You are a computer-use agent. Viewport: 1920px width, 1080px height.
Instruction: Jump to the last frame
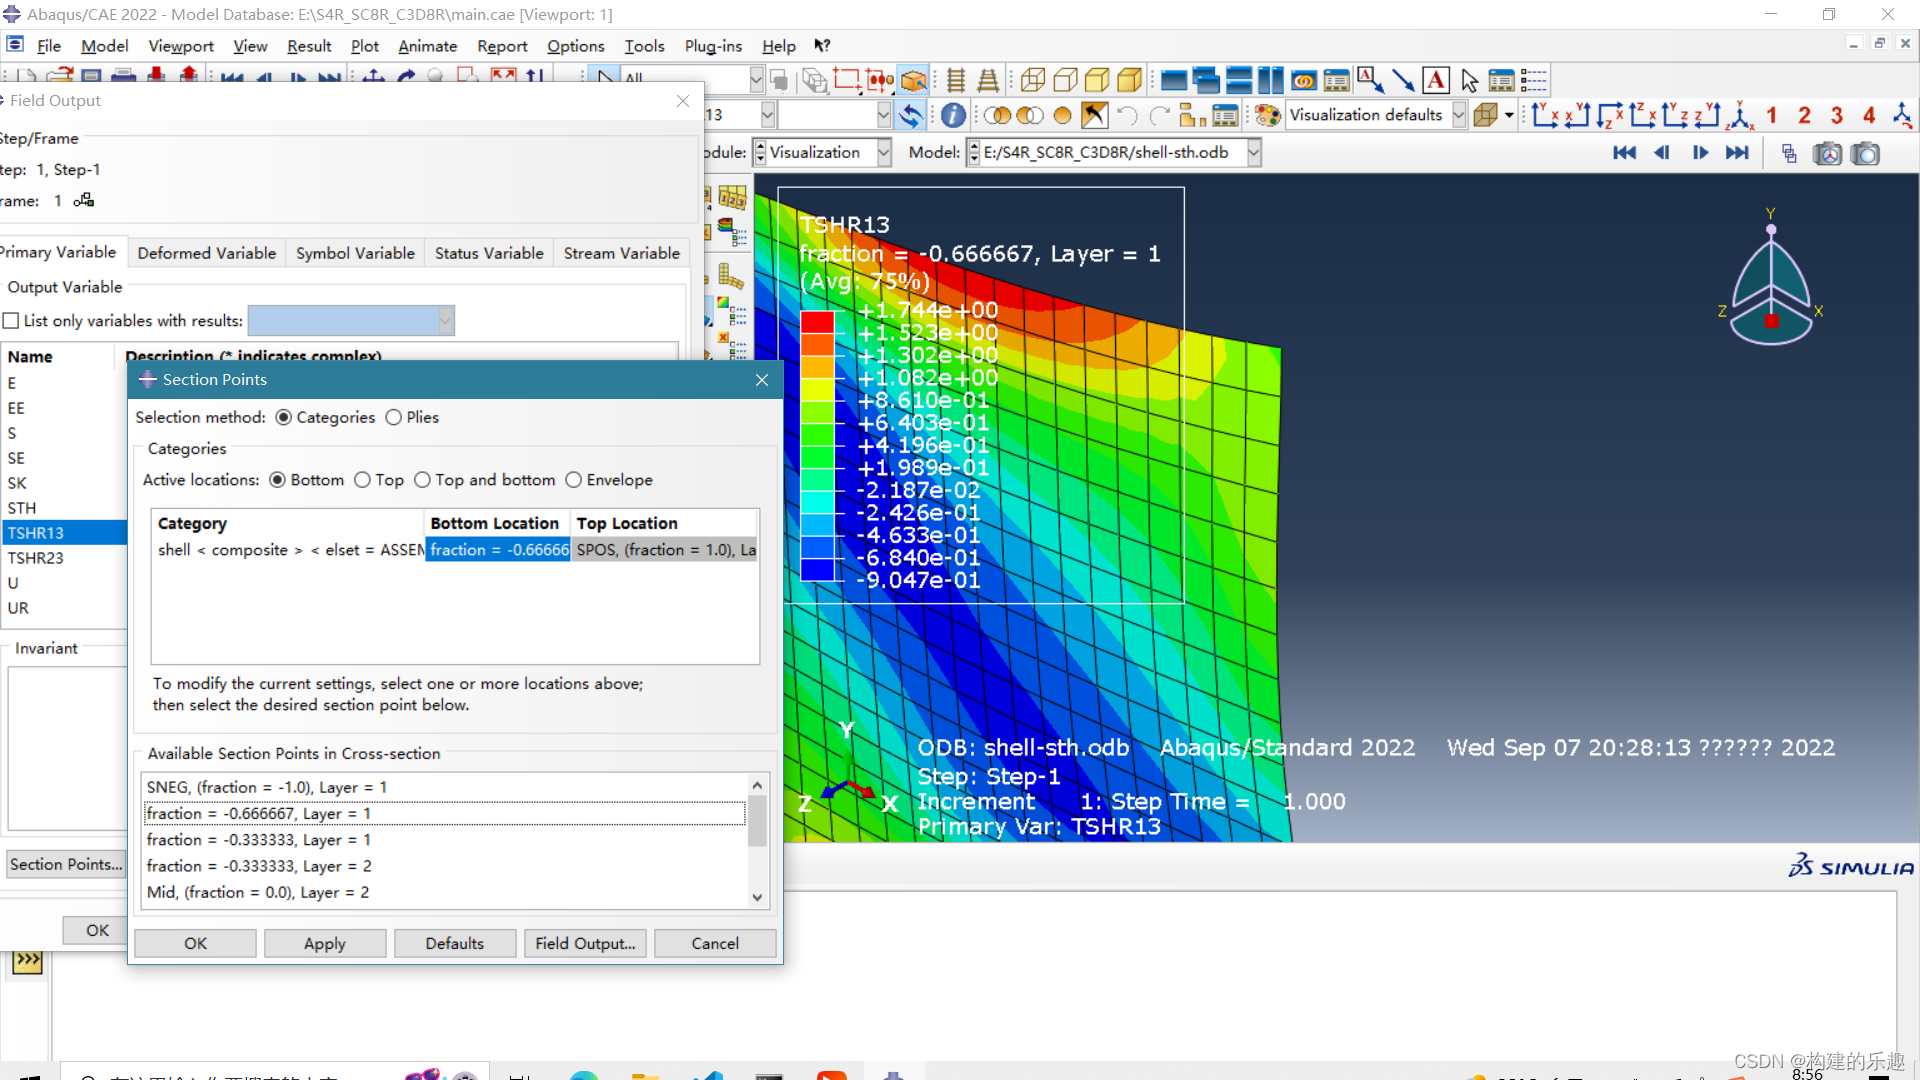[1738, 152]
